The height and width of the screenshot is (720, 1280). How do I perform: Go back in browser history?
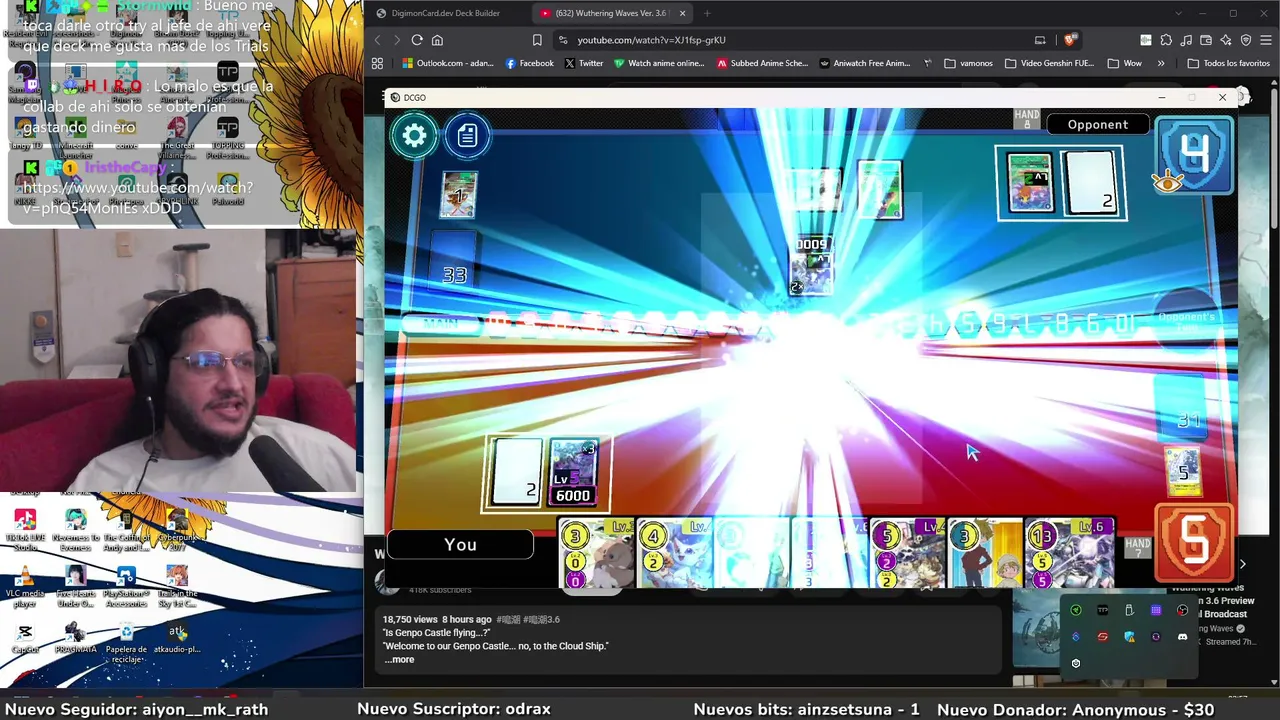click(x=377, y=40)
